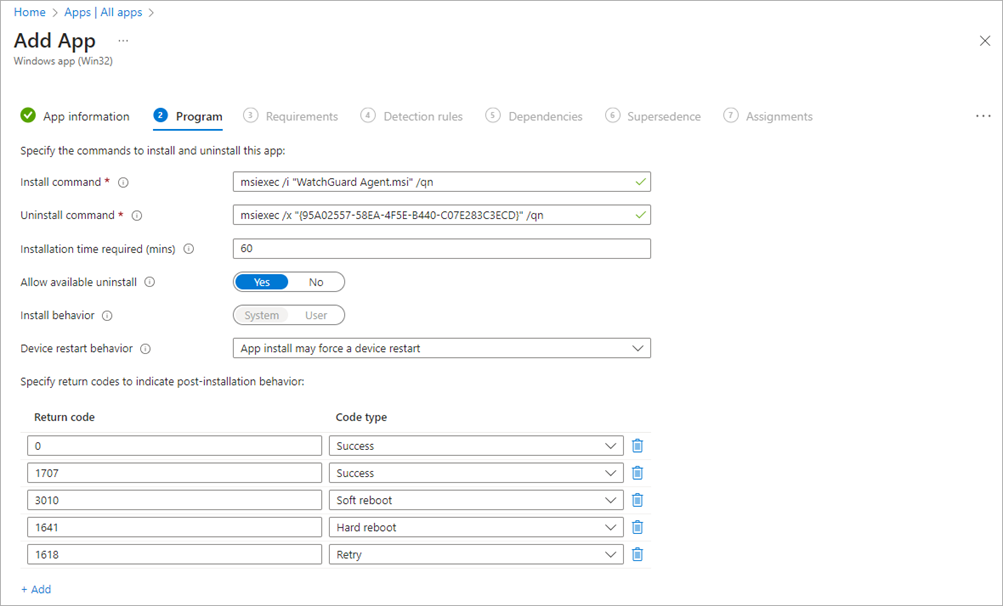Viewport: 1003px width, 606px height.
Task: Remove the 3010 Soft reboot row
Action: [637, 500]
